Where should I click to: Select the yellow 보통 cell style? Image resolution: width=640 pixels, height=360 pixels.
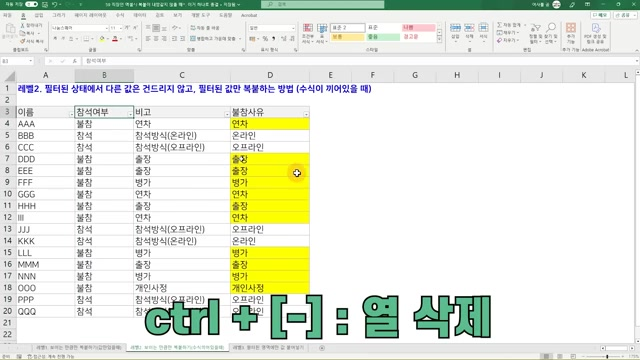[x=347, y=37]
